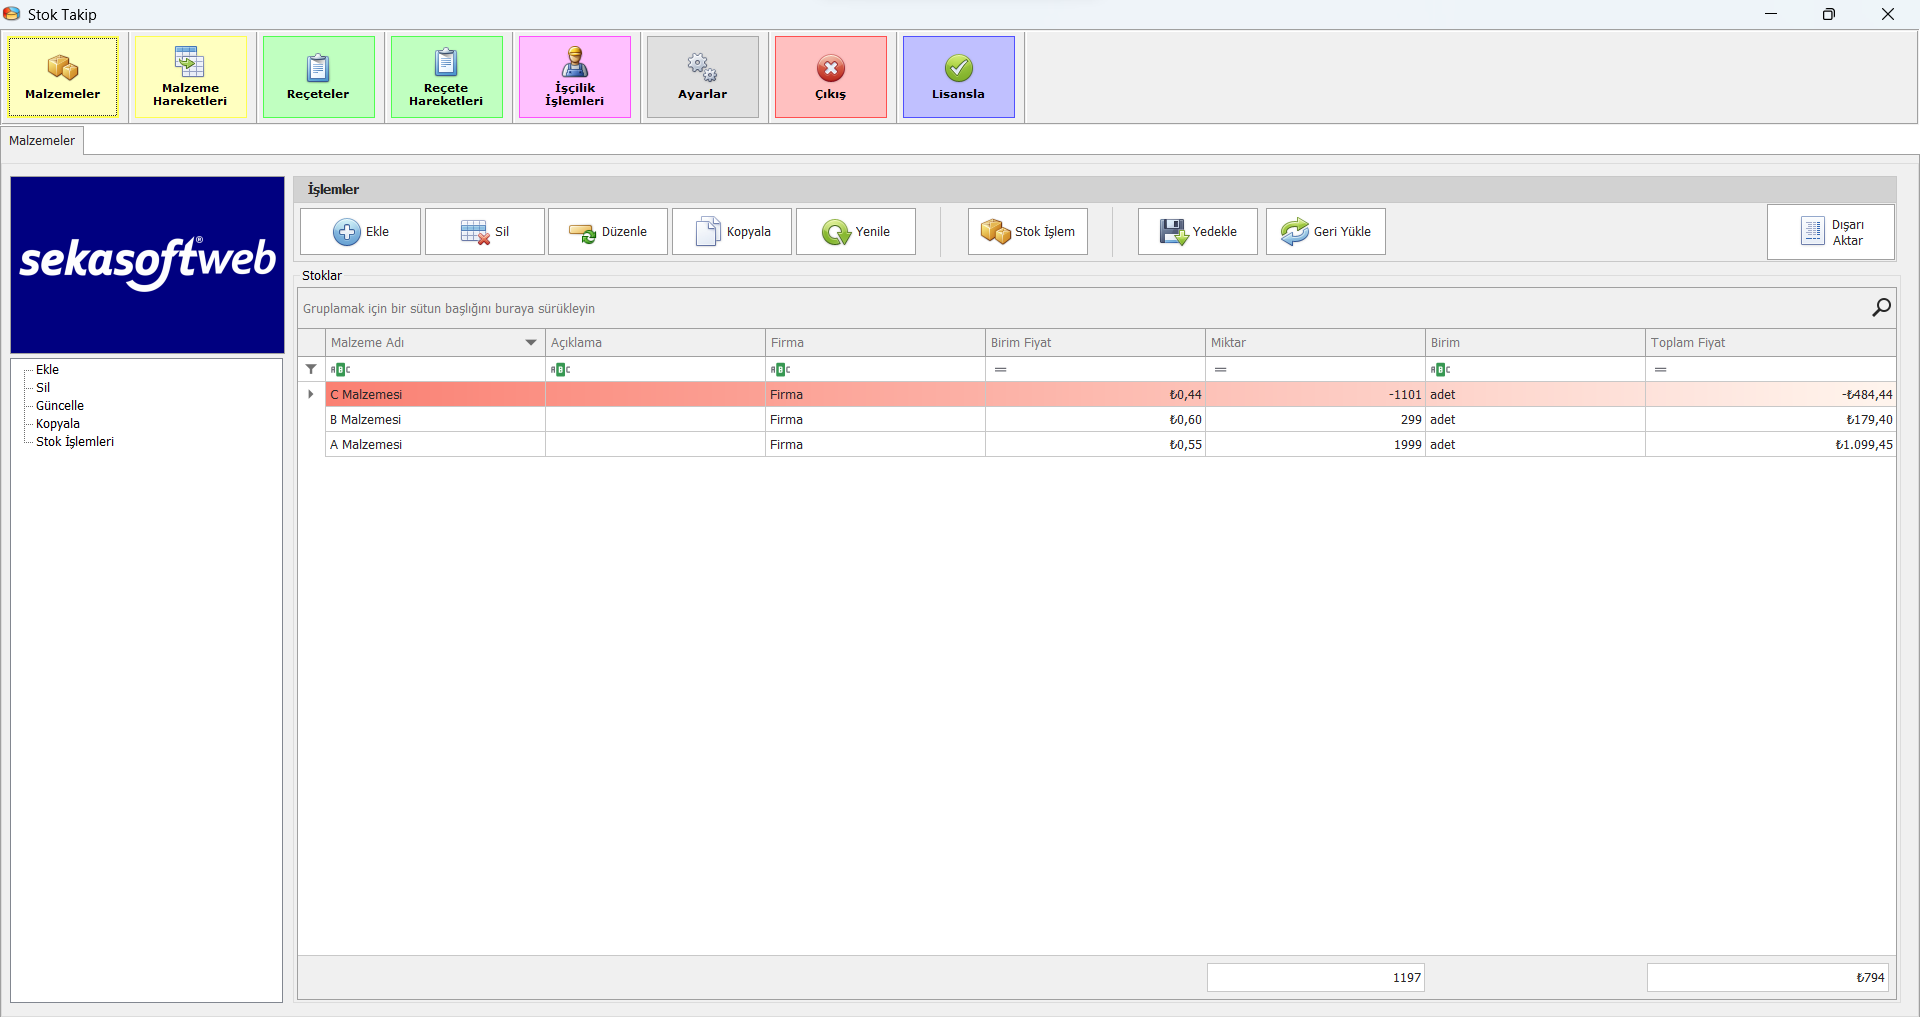Open the Stok İşlem dialog

1027,232
